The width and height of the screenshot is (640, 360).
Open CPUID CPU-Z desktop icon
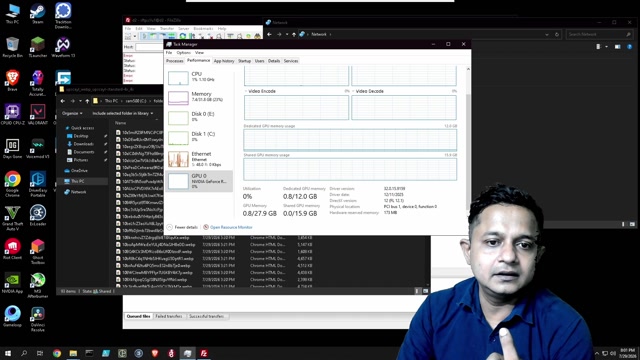[x=12, y=114]
